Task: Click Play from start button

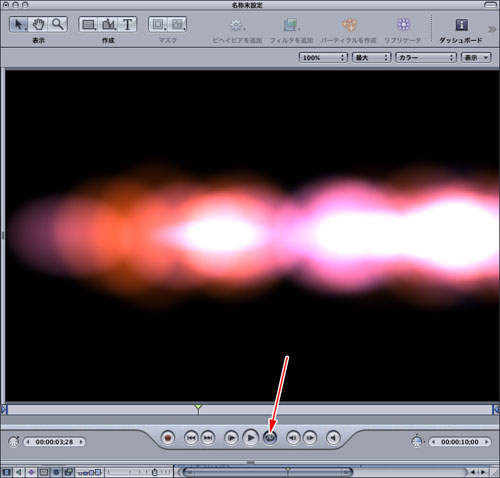Action: [231, 438]
